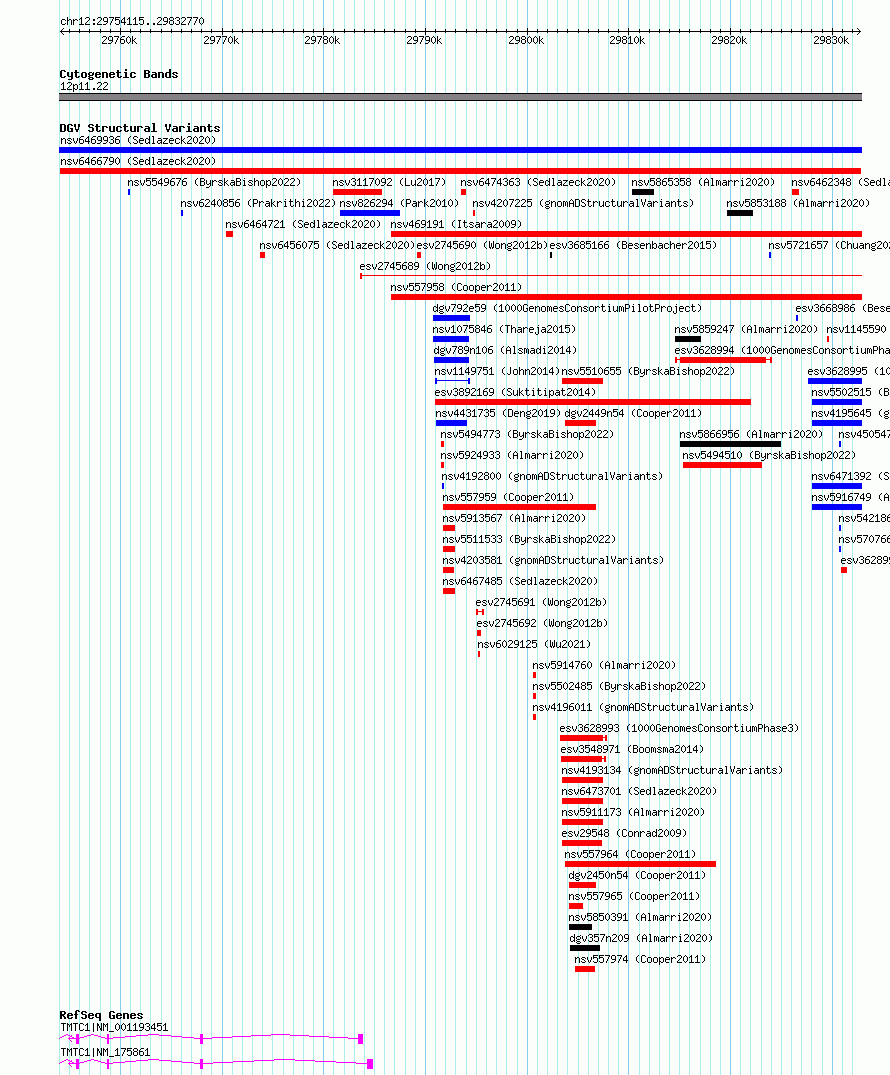Open esv2745692 (Wong2012b) variant

click(542, 624)
